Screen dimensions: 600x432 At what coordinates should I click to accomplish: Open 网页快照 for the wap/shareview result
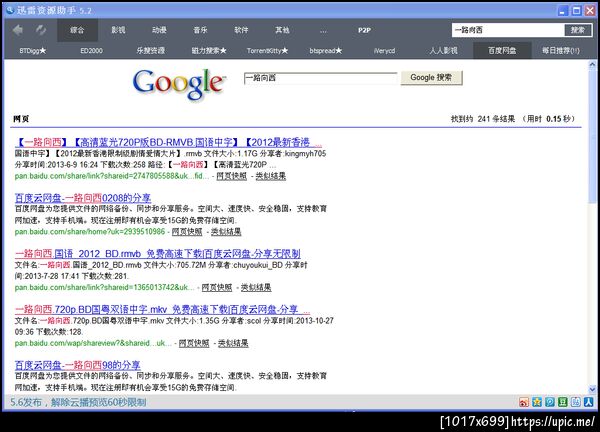[194, 343]
